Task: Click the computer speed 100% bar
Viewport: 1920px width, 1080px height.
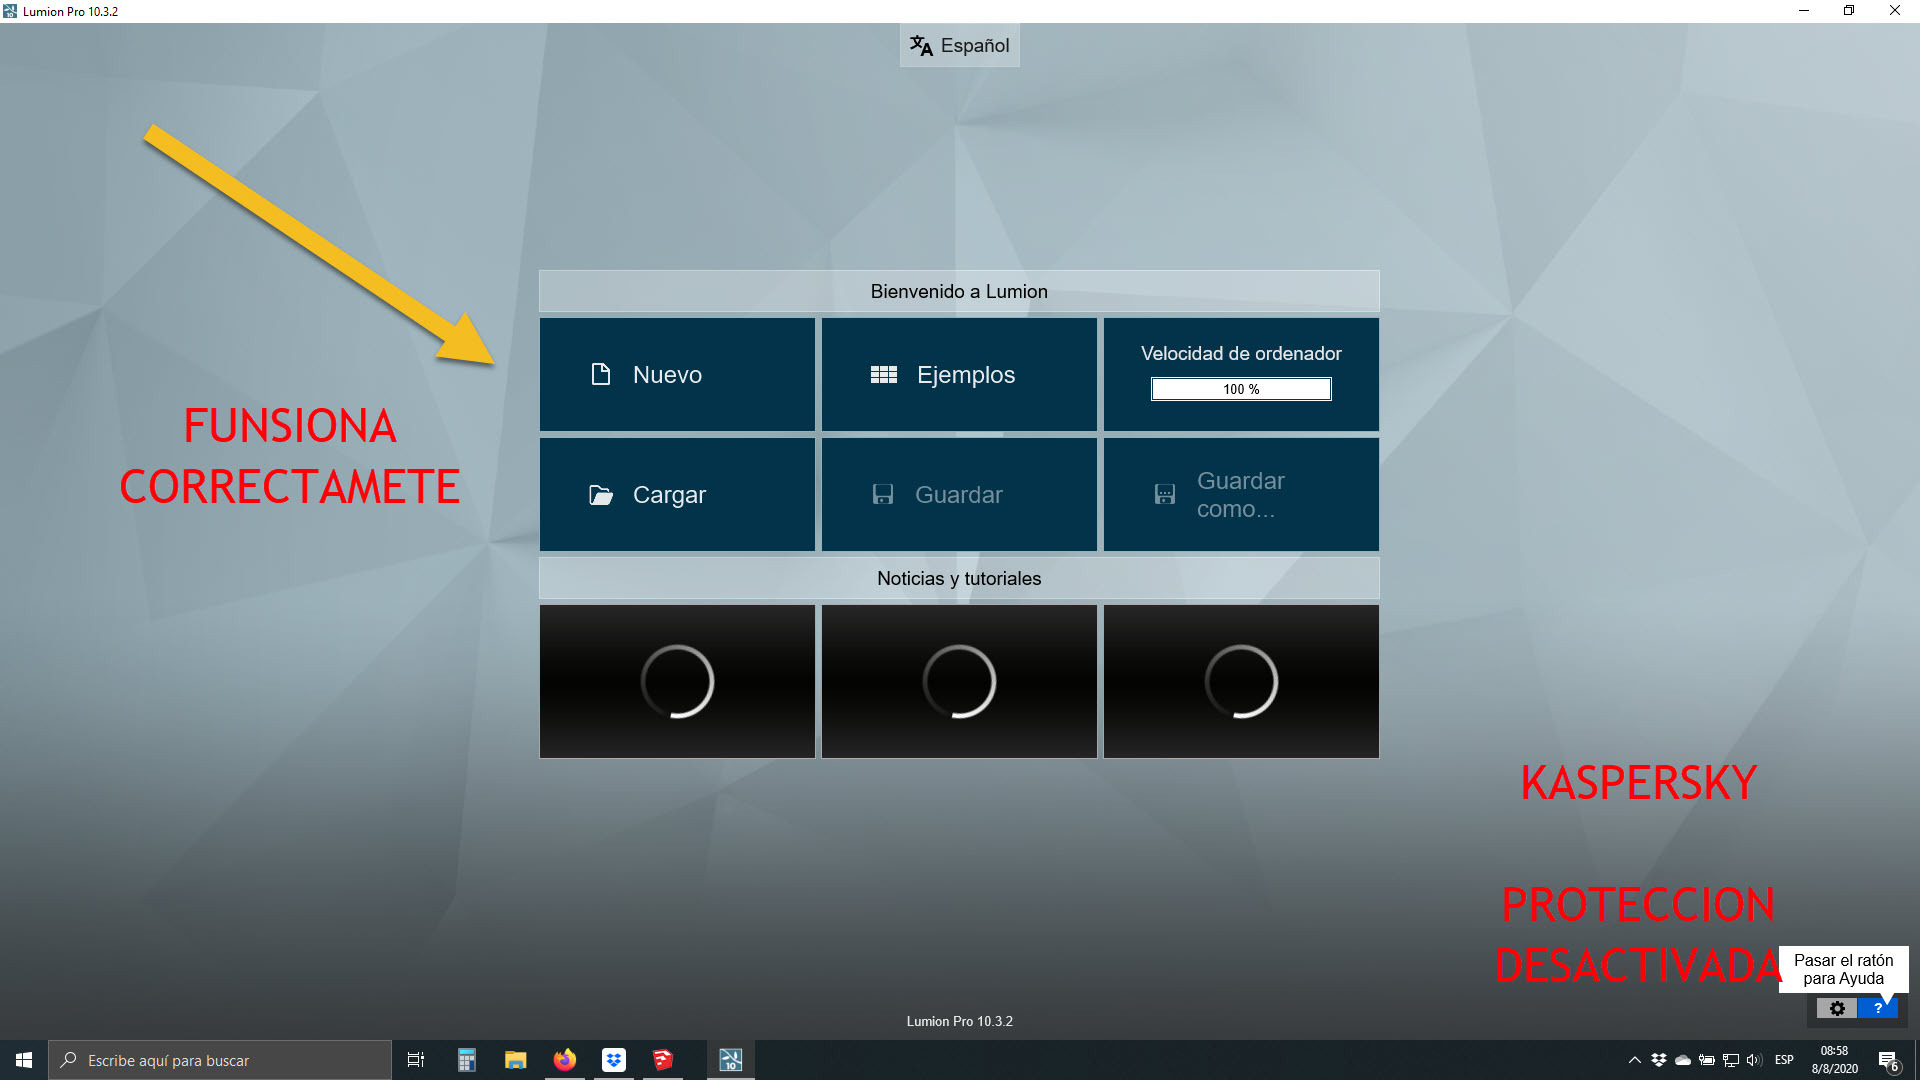Action: pyautogui.click(x=1241, y=389)
